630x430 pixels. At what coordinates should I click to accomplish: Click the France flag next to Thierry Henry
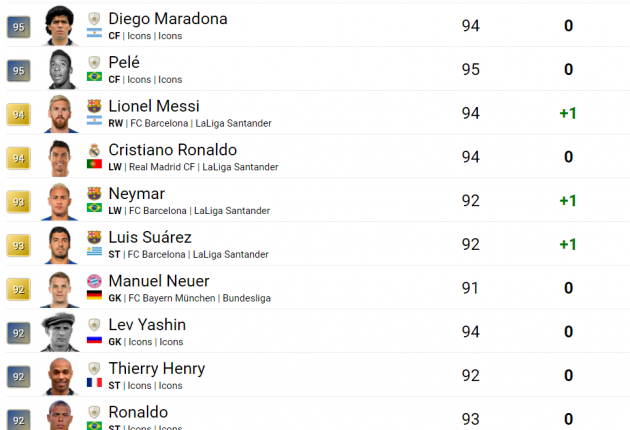click(x=94, y=383)
